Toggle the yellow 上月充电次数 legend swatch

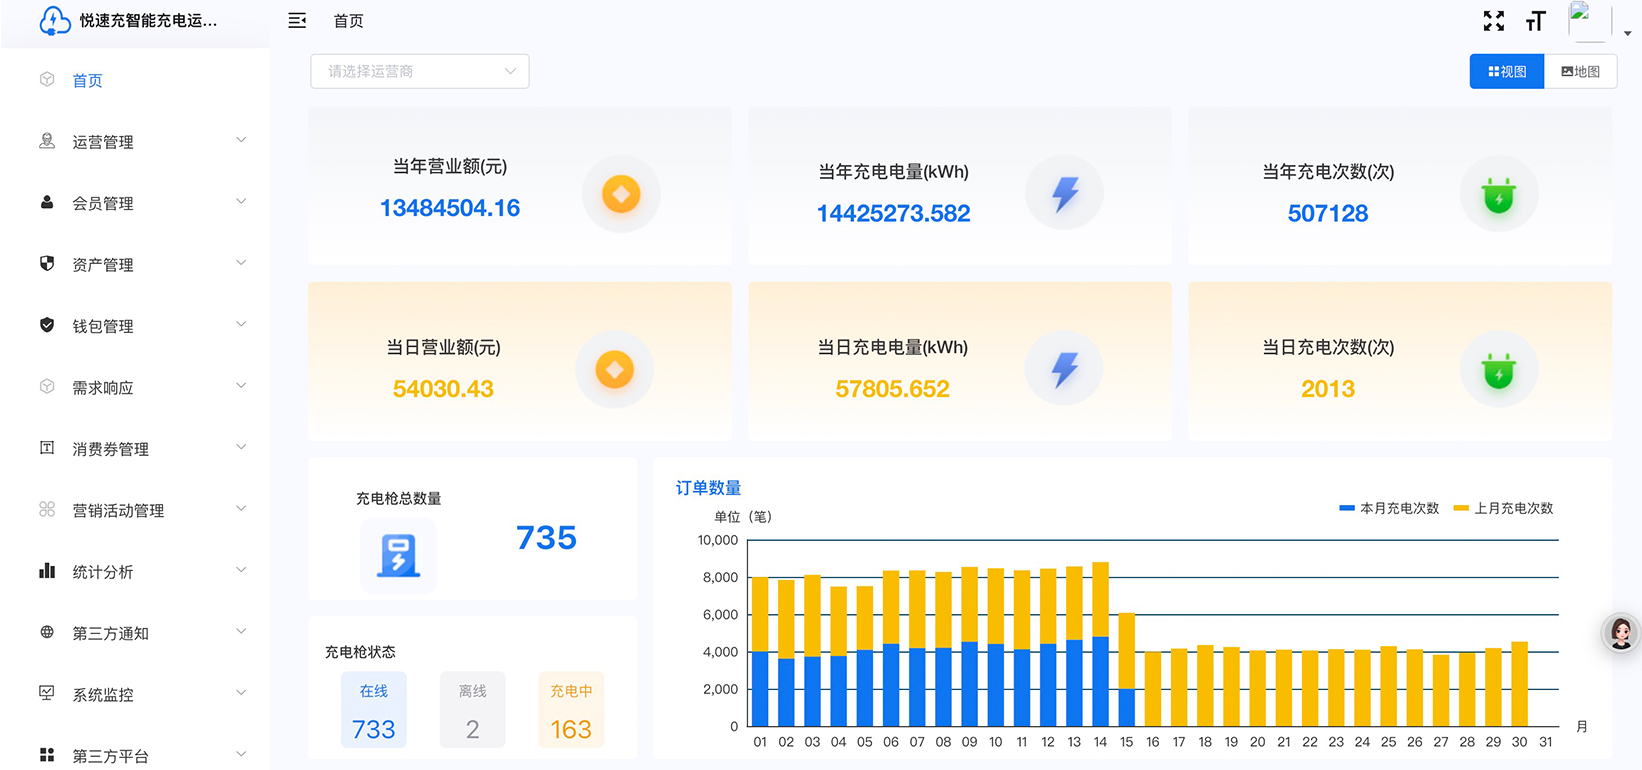[1461, 508]
